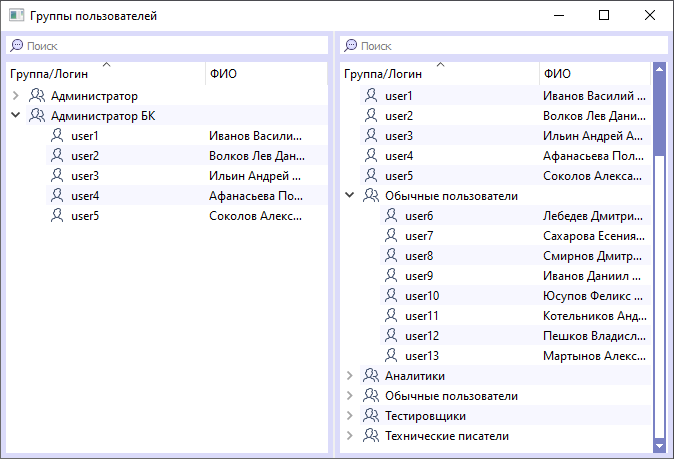This screenshot has width=674, height=459.
Task: Click the Аналитики group icon
Action: (x=371, y=376)
